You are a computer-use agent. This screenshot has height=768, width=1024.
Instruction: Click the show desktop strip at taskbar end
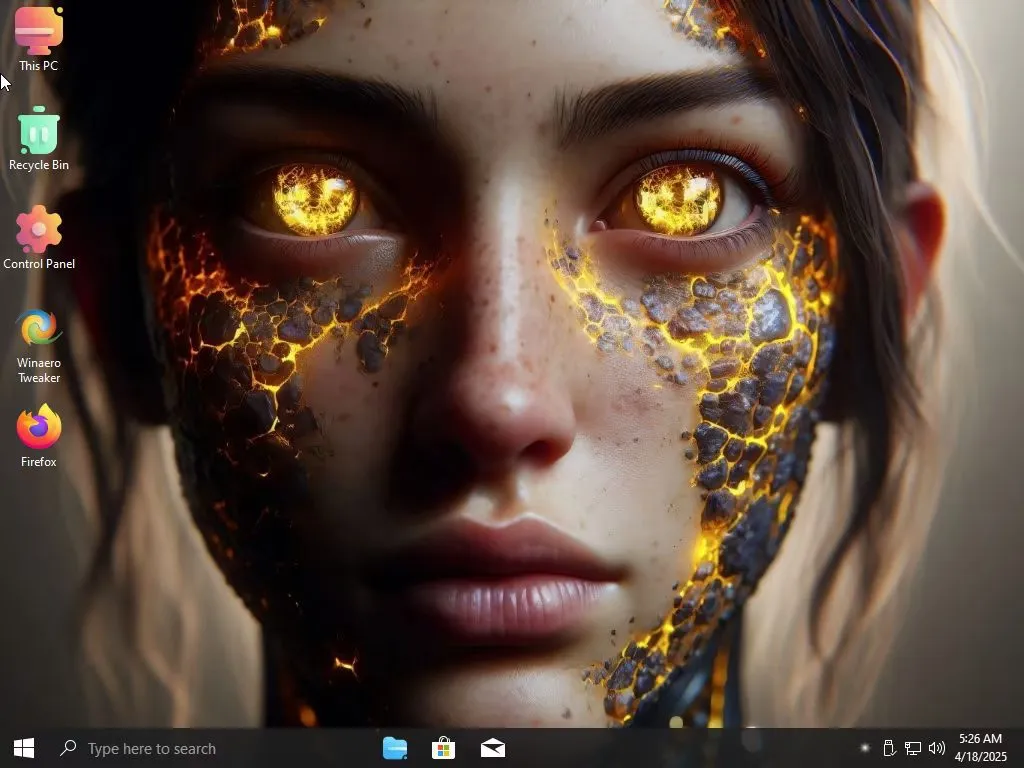(x=1021, y=747)
